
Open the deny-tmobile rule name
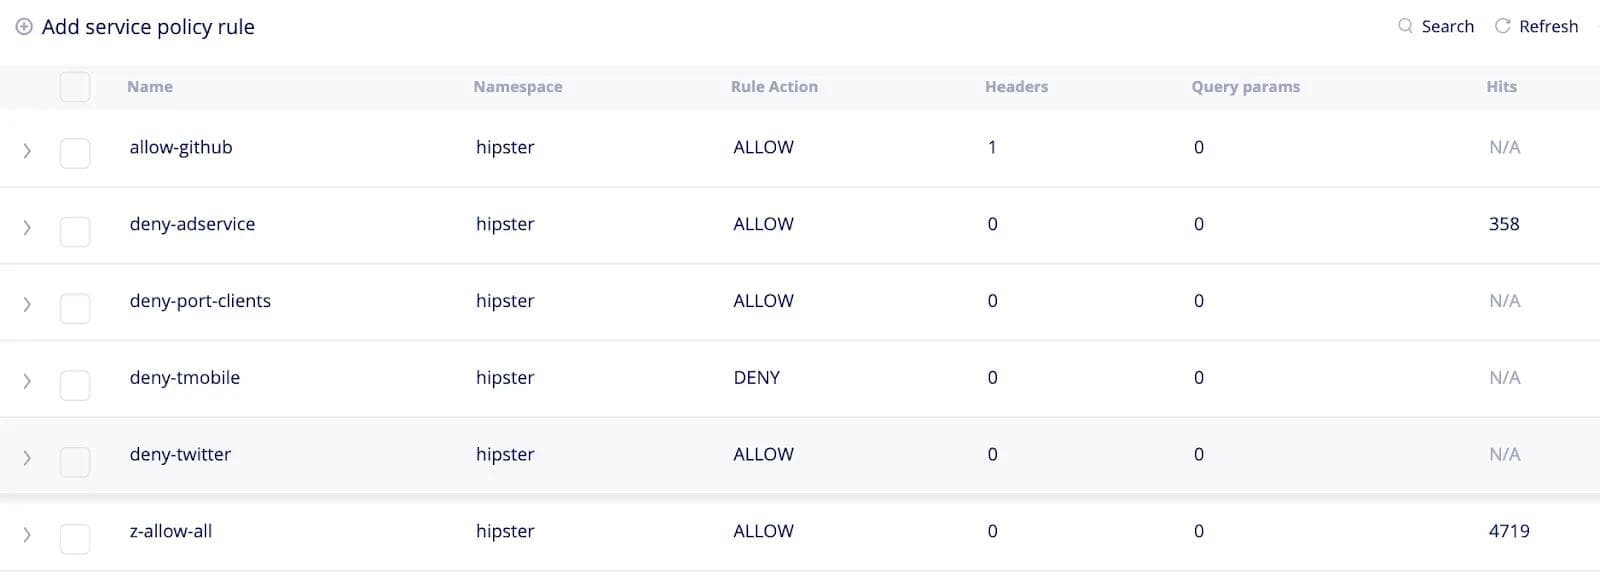185,378
